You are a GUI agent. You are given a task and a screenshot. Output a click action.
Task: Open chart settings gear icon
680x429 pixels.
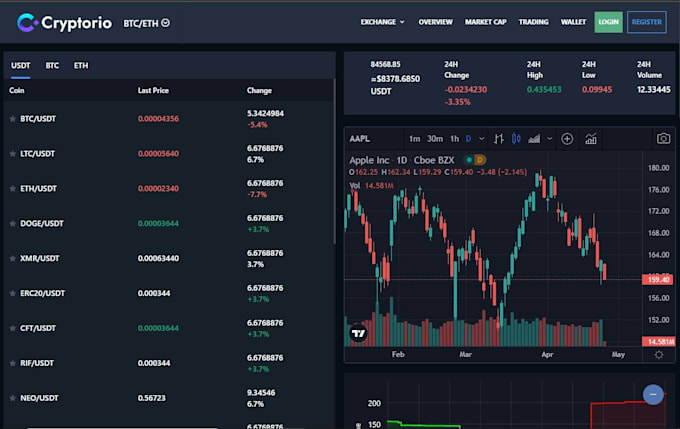pos(658,355)
